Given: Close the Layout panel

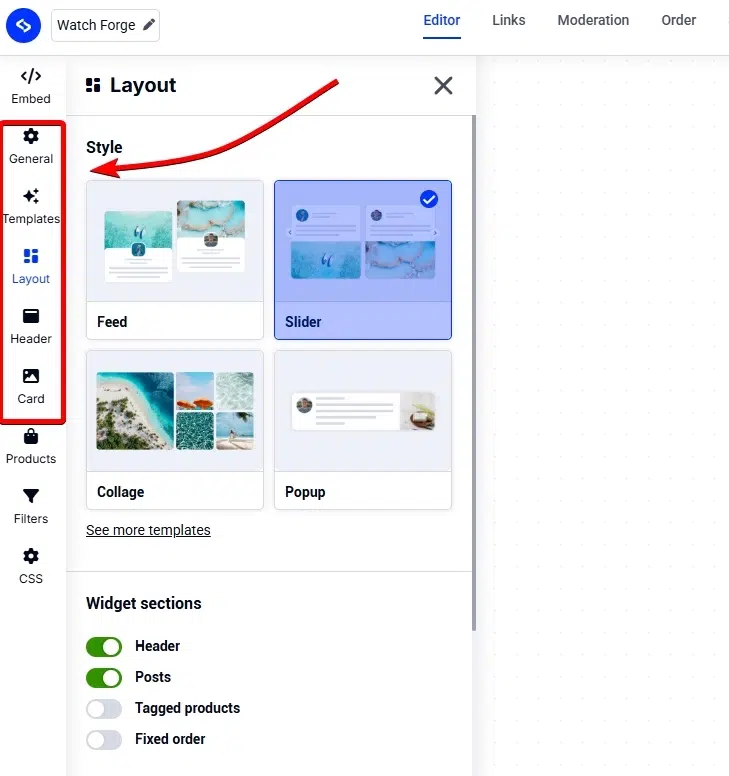Looking at the screenshot, I should [443, 86].
